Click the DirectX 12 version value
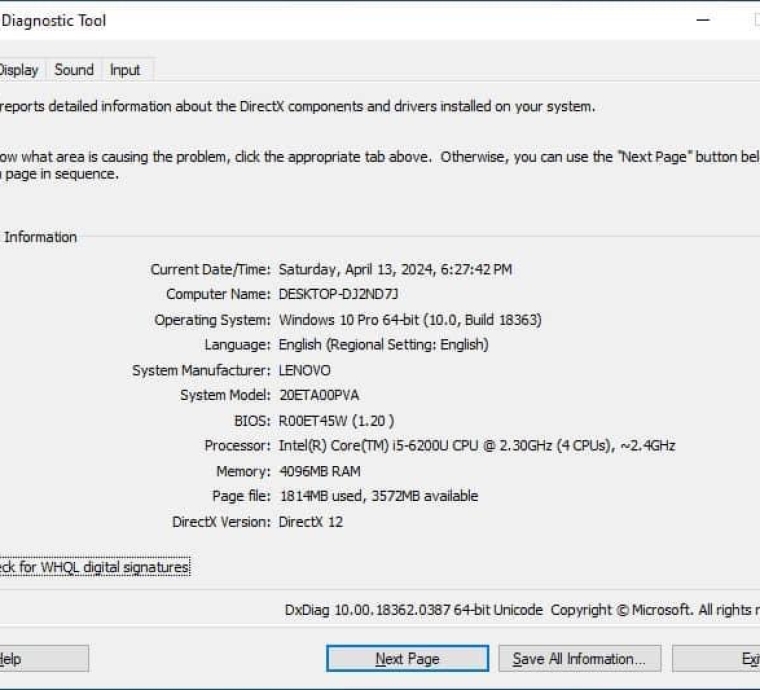Screen dimensions: 760x690 311,522
